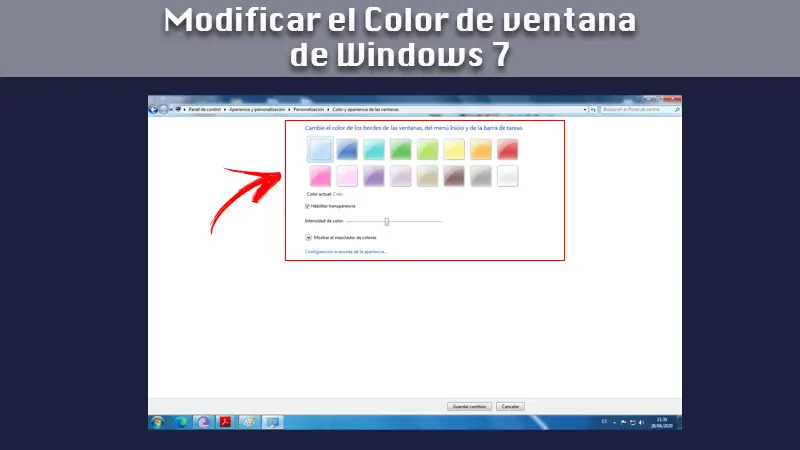
Task: Choose the purple color swatch
Action: [x=373, y=176]
